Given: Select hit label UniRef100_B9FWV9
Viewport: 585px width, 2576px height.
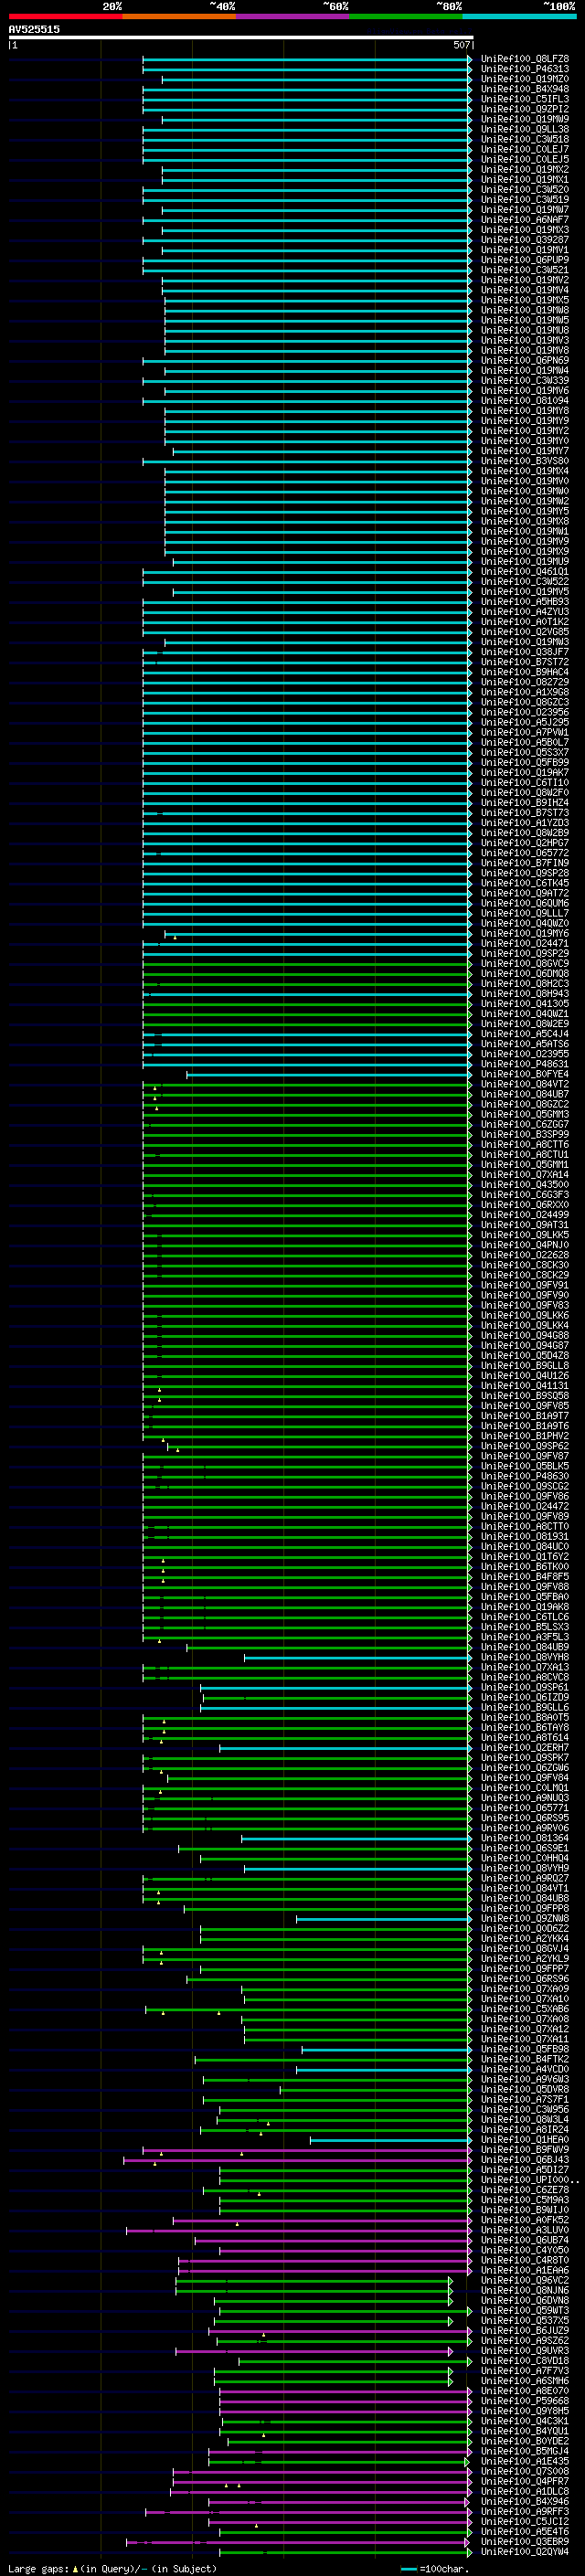Looking at the screenshot, I should tap(525, 2149).
